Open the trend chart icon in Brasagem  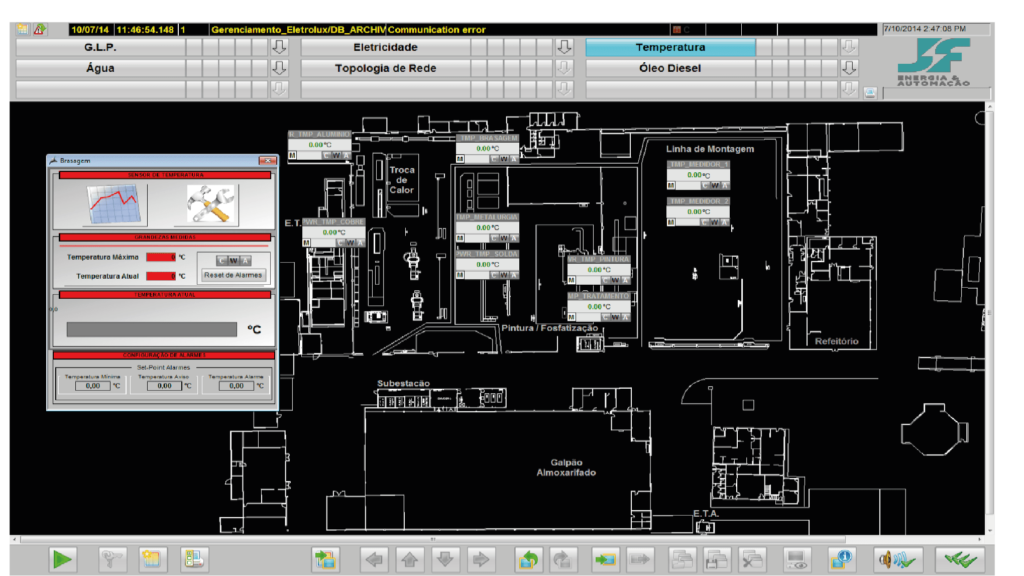(x=114, y=204)
